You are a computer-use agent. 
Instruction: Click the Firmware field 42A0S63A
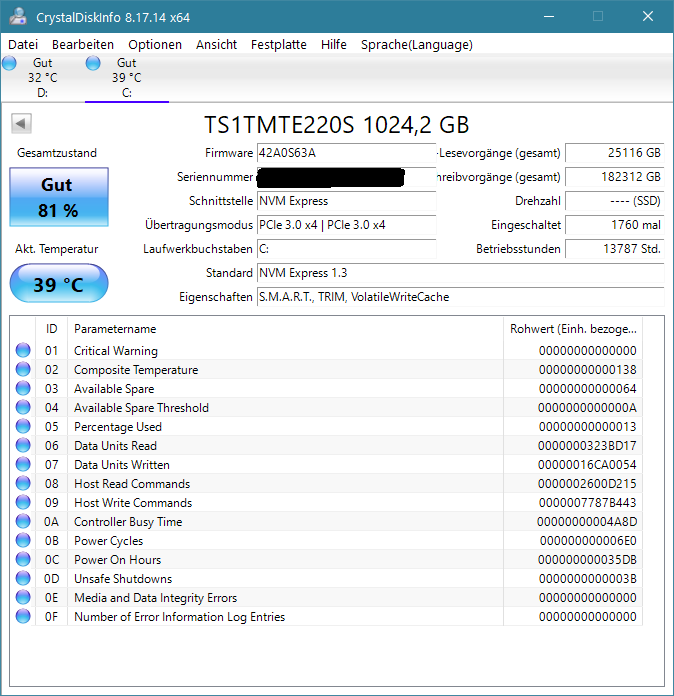[x=347, y=153]
